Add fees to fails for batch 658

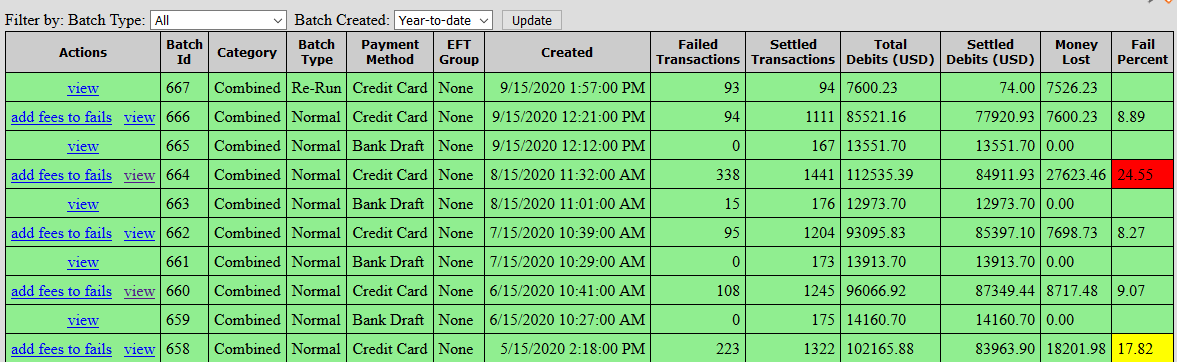point(62,348)
